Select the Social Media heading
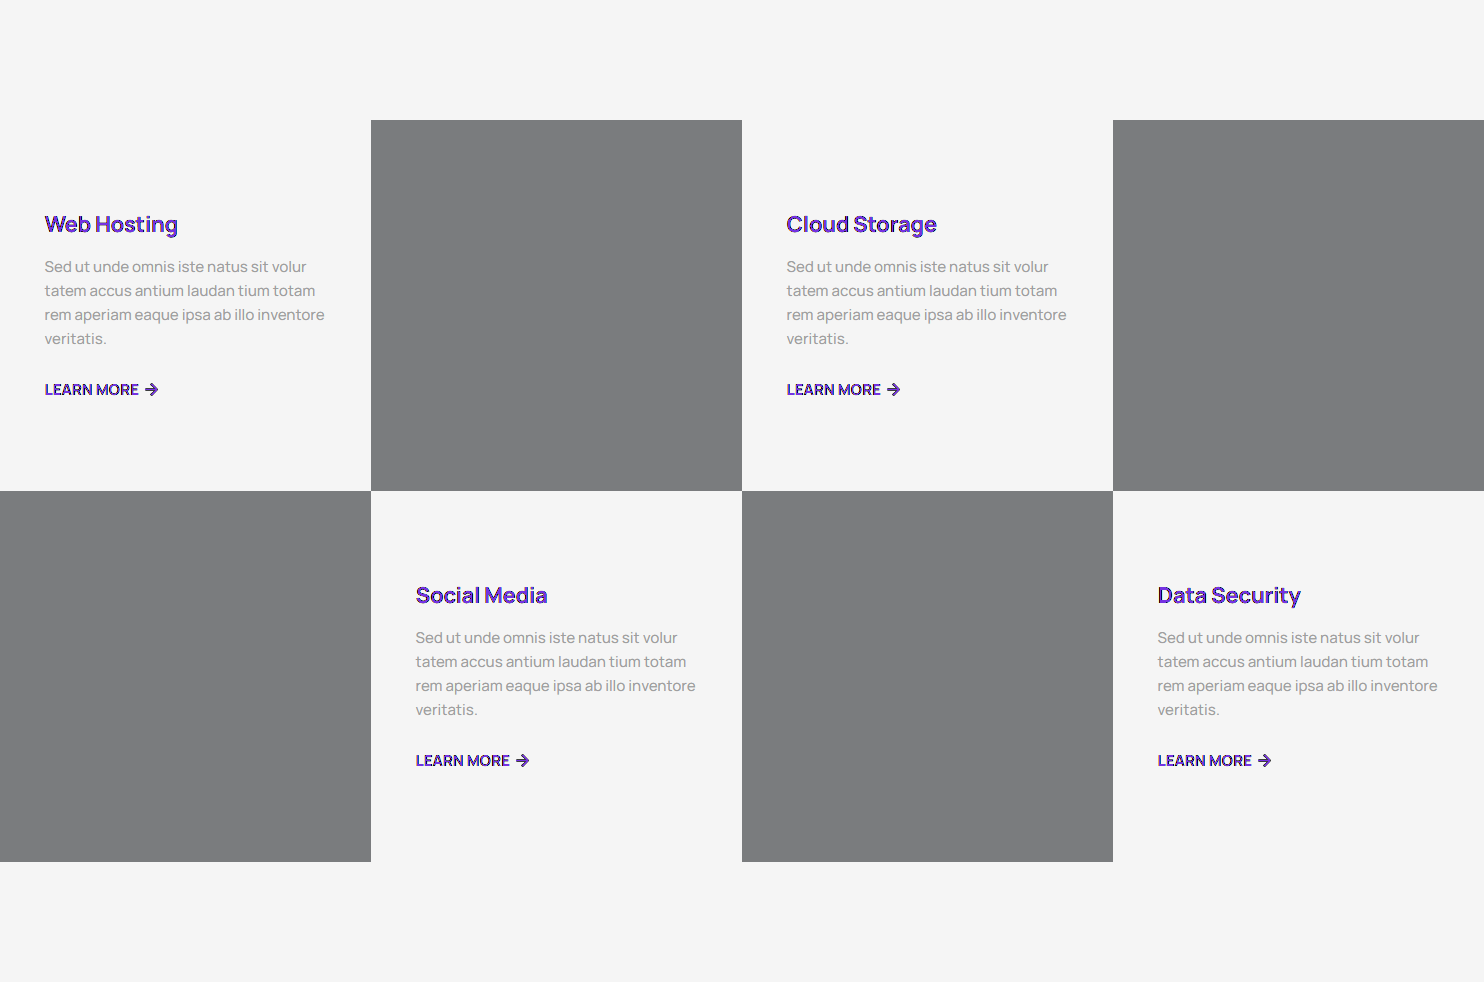The width and height of the screenshot is (1484, 982). coord(481,596)
